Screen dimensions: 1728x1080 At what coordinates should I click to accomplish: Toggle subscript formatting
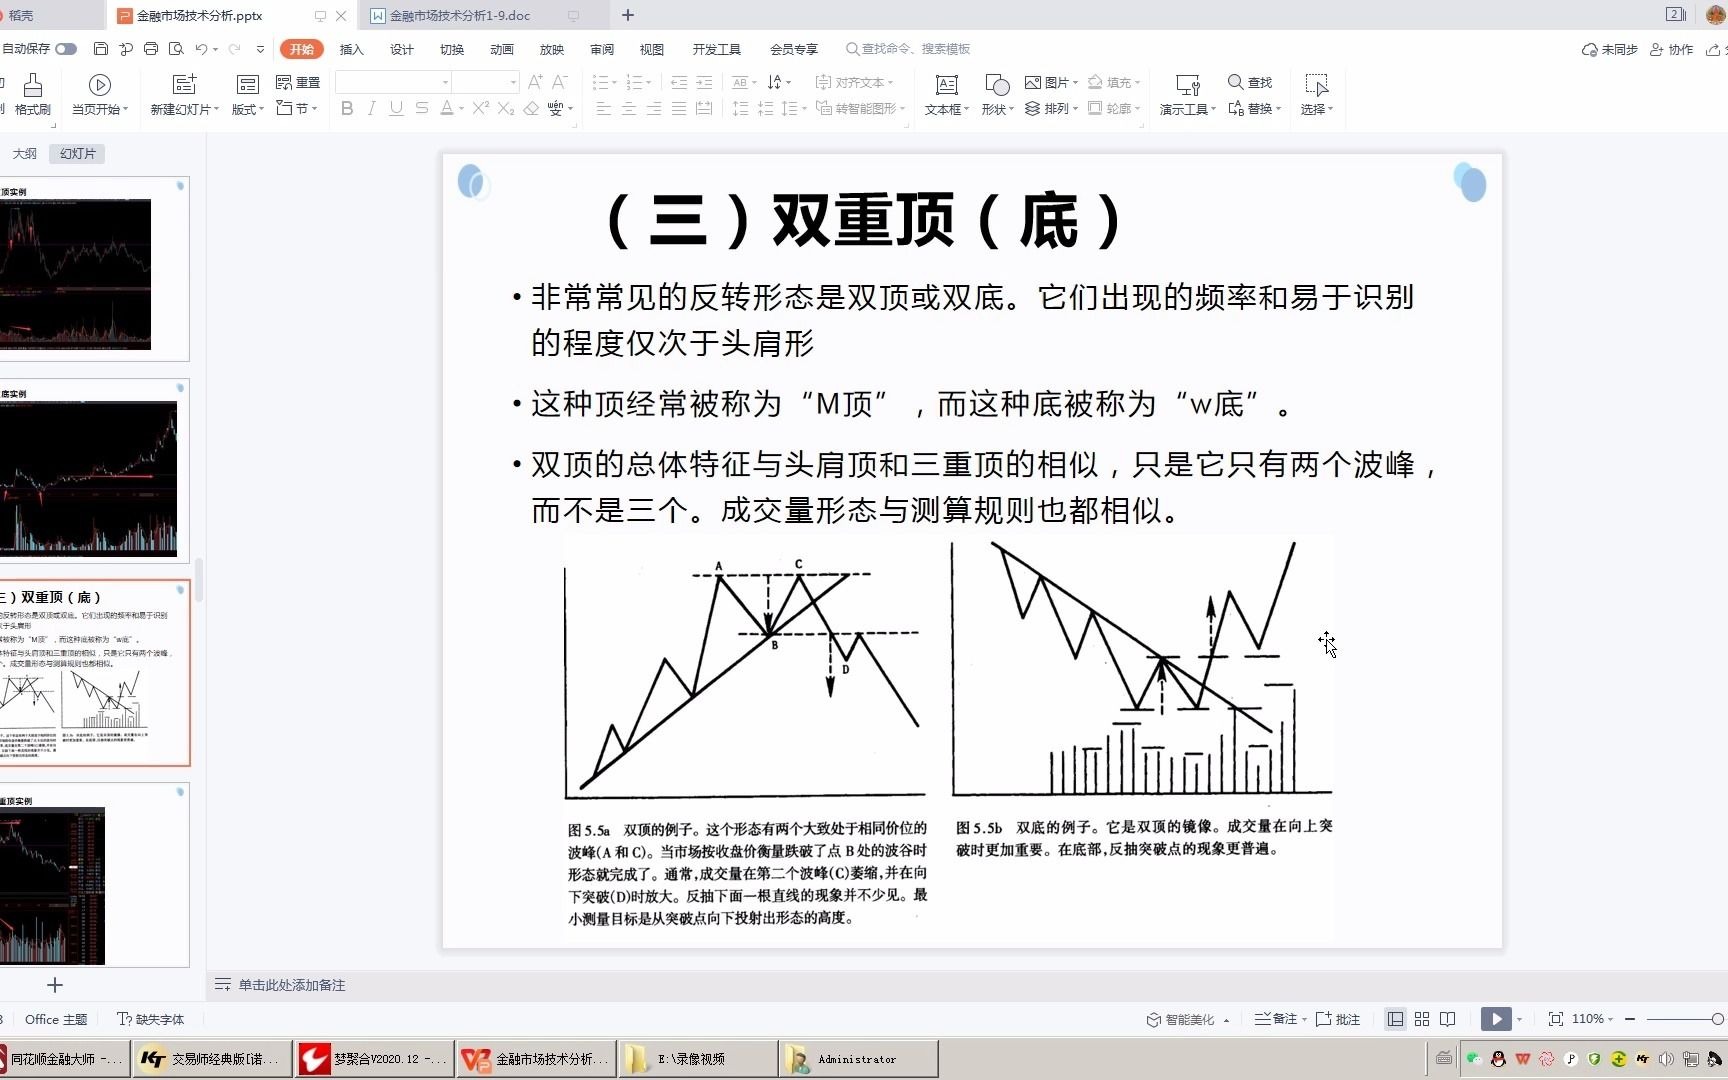(506, 108)
